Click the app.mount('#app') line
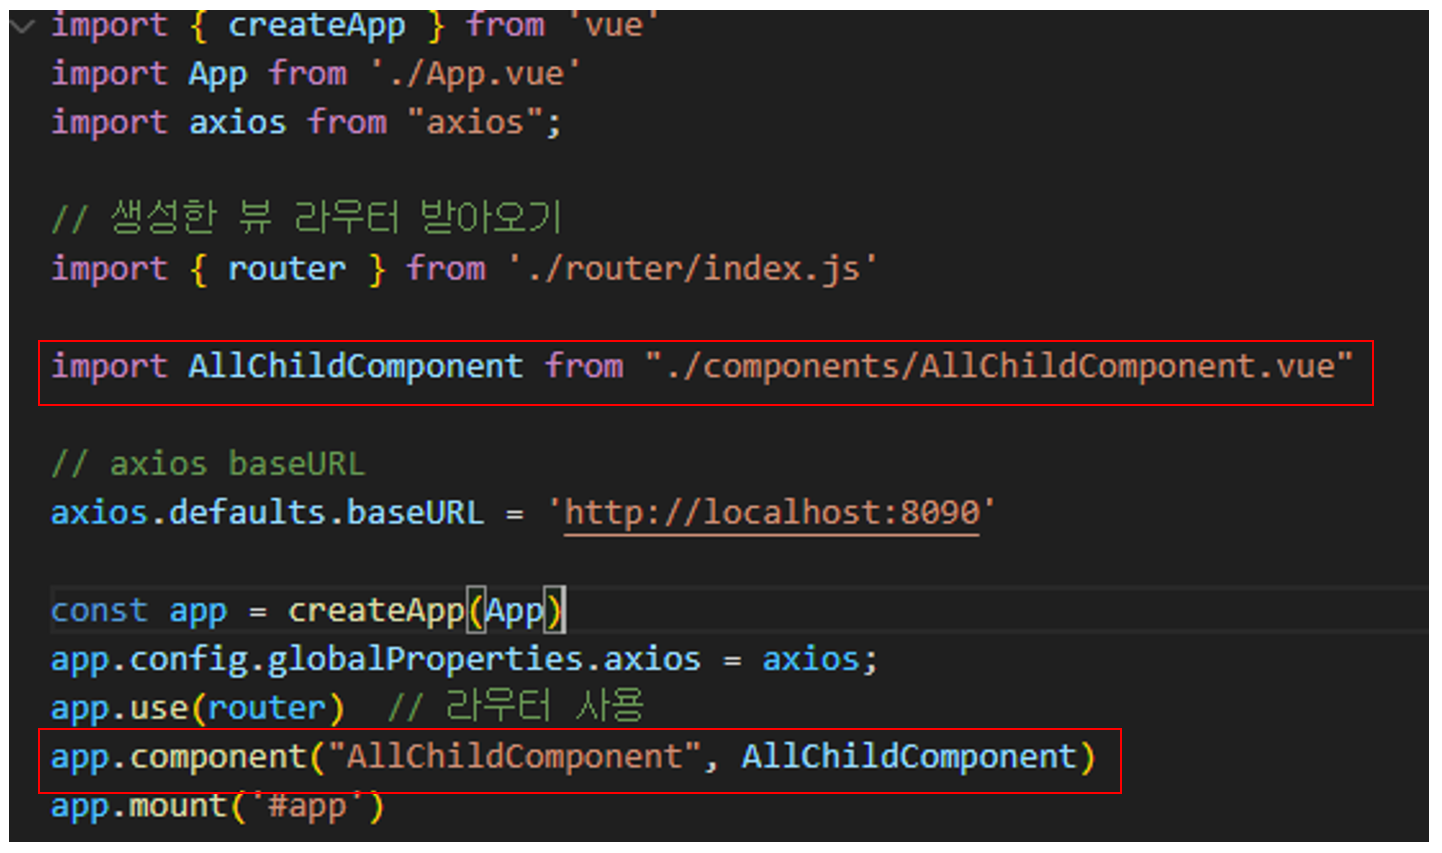This screenshot has width=1442, height=853. [x=217, y=806]
